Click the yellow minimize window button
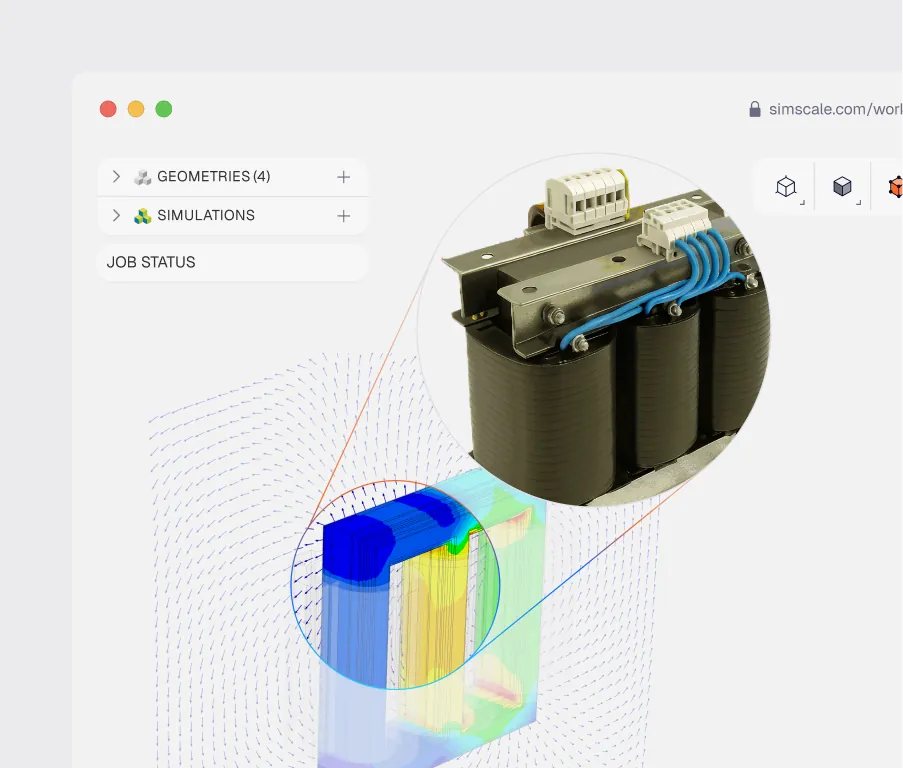903x768 pixels. [x=136, y=109]
